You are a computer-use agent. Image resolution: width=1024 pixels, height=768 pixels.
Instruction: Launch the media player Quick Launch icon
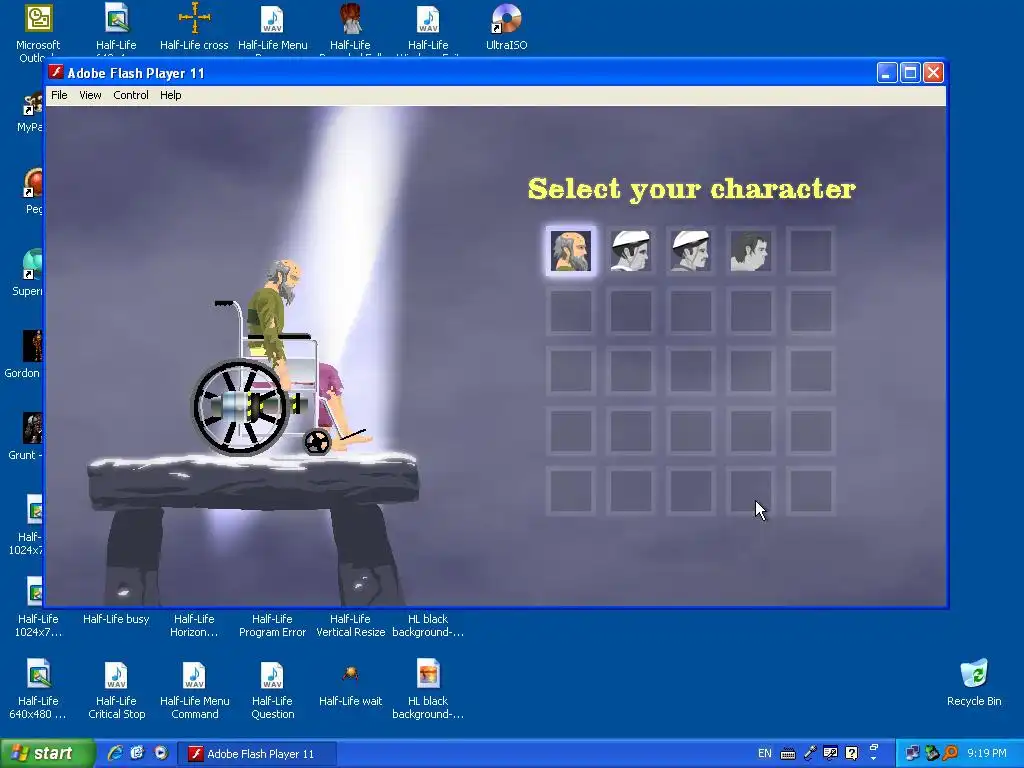(x=161, y=753)
